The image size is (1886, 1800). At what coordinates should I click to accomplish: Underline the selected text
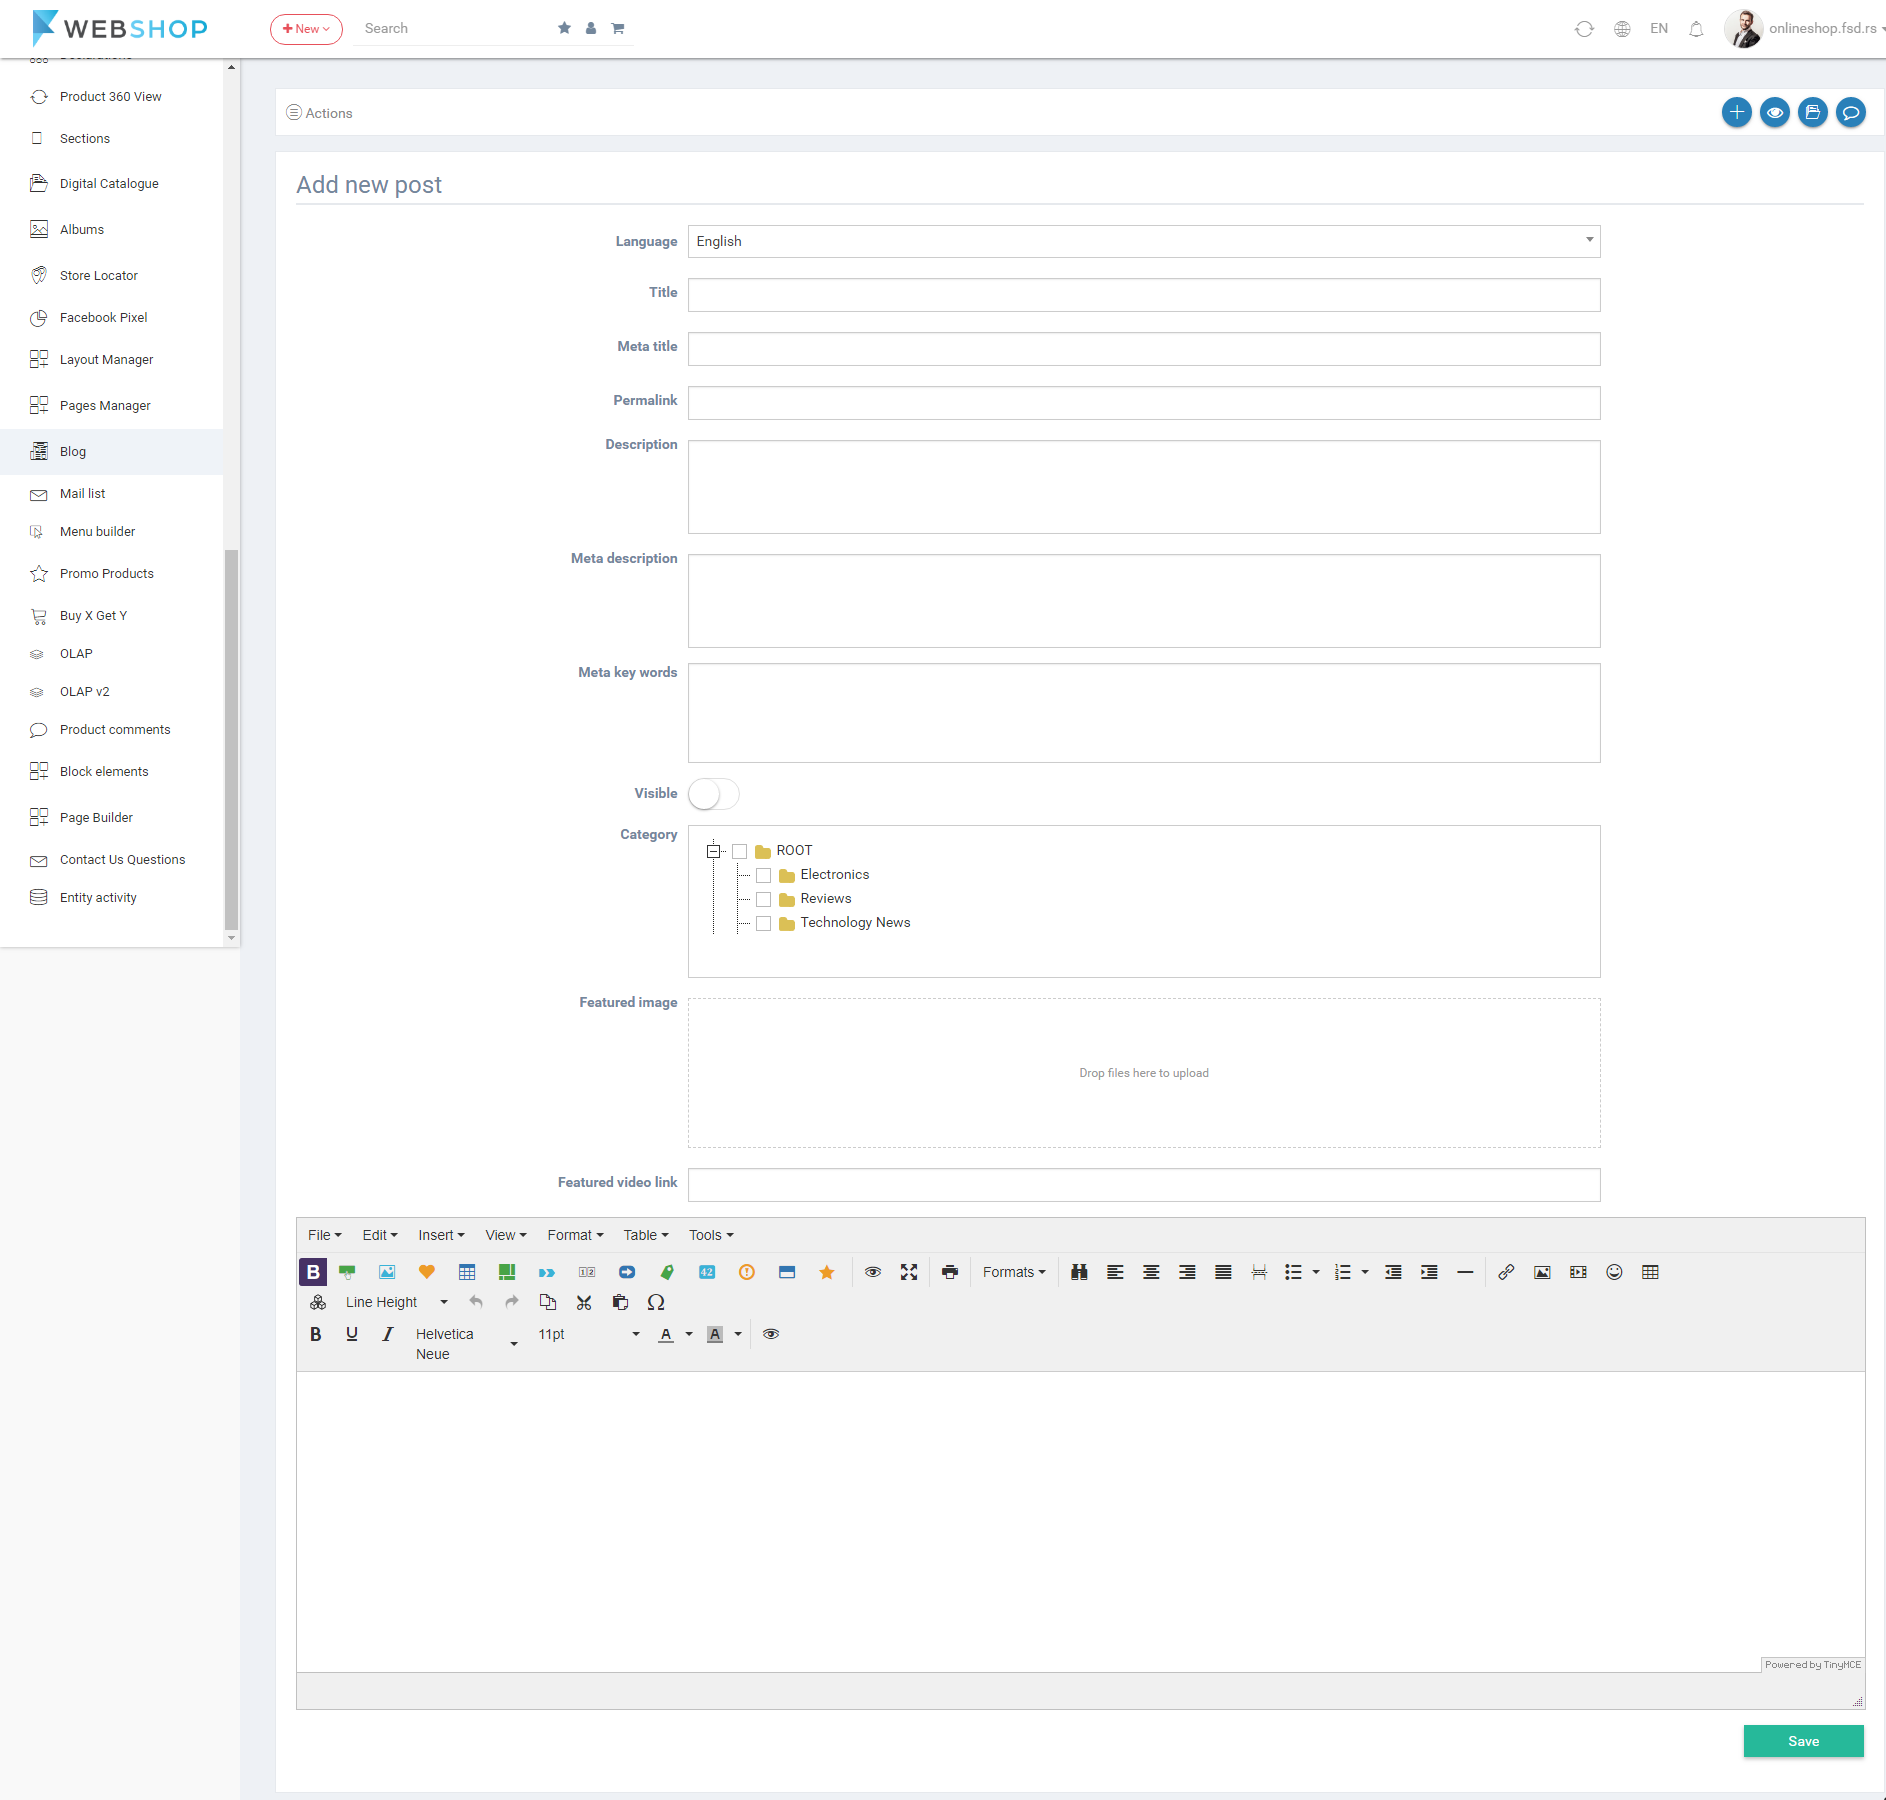(x=352, y=1334)
